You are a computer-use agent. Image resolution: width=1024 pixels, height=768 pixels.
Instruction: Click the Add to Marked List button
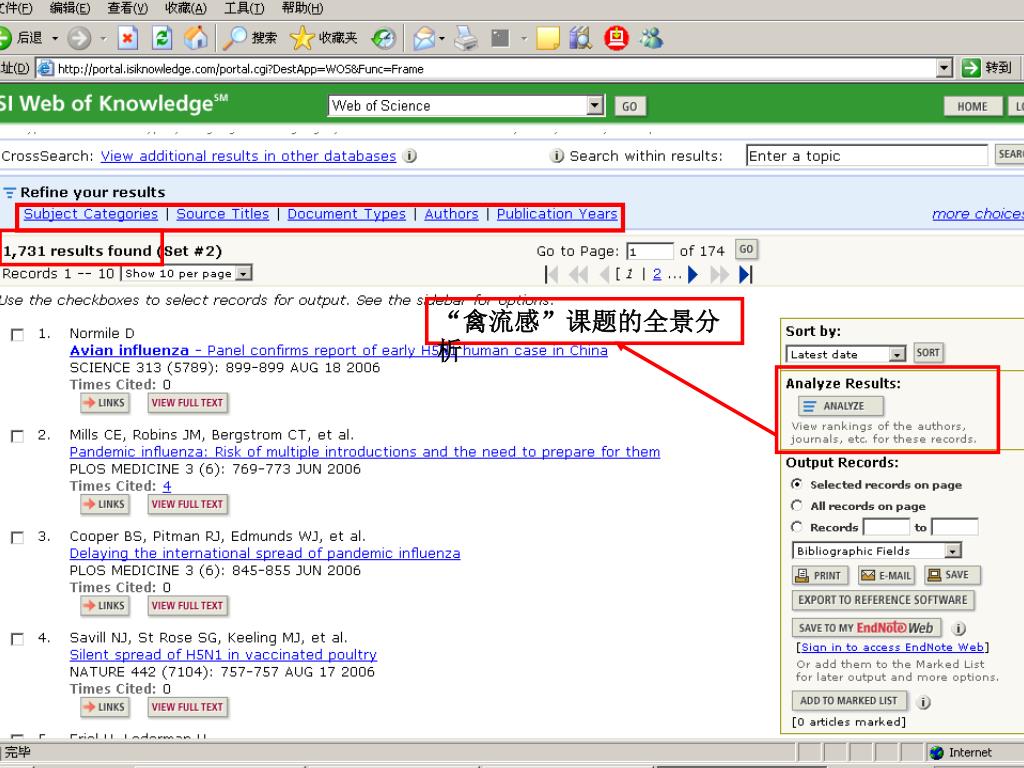(849, 701)
